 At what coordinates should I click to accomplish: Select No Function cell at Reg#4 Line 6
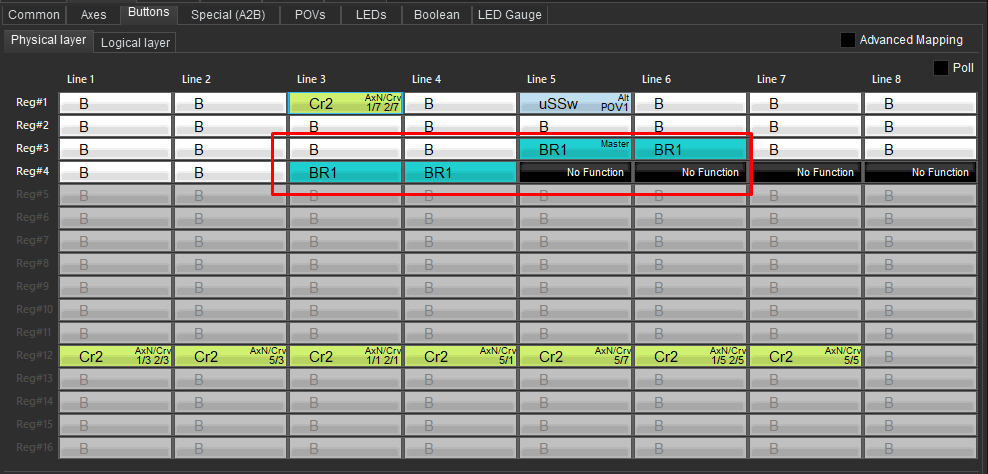point(691,172)
